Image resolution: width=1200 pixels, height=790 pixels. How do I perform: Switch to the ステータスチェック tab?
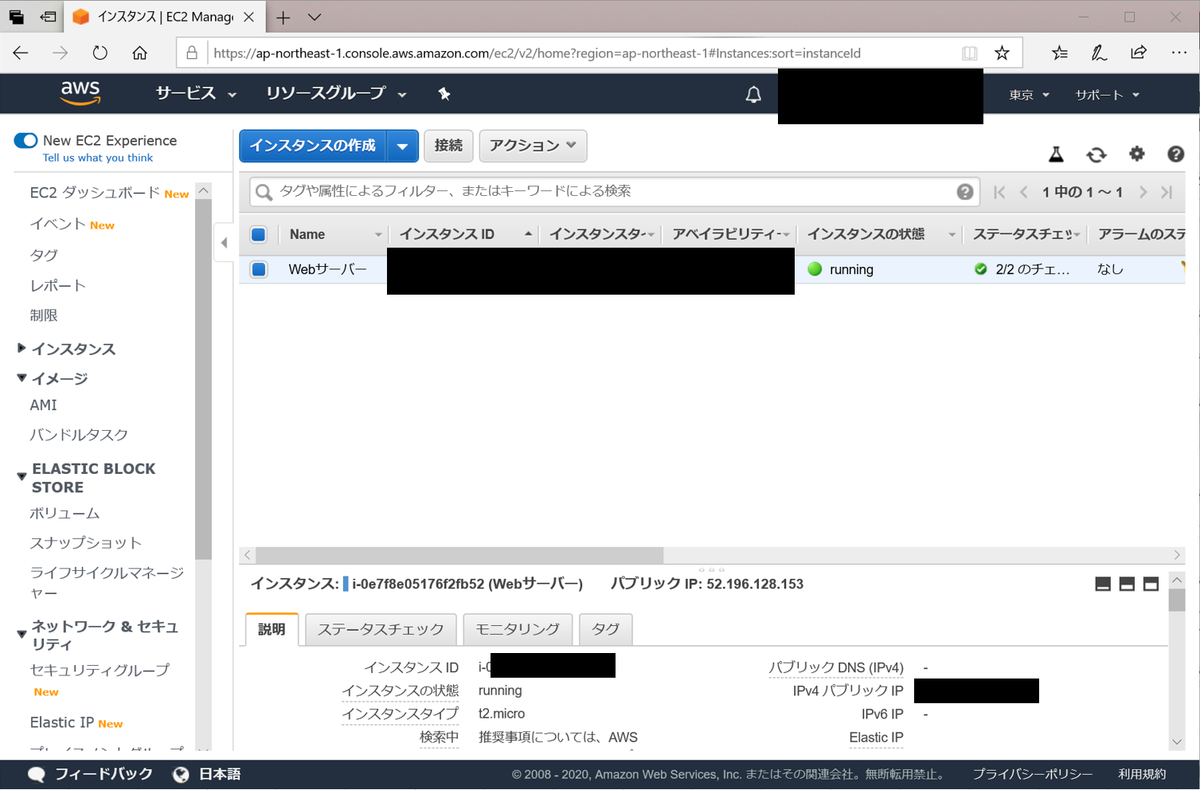tap(380, 629)
